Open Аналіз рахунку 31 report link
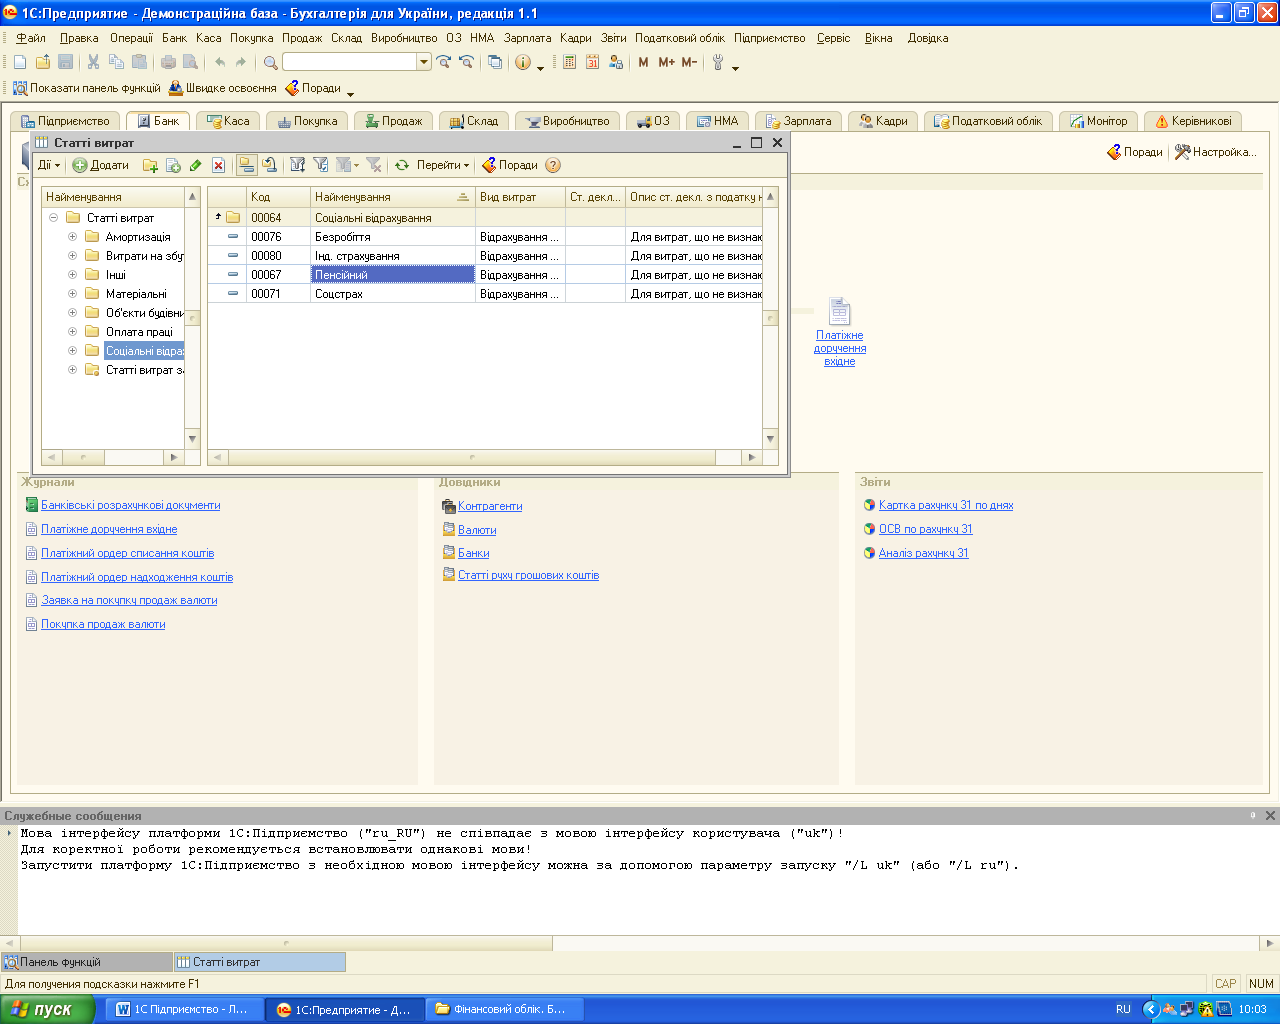 pos(923,553)
